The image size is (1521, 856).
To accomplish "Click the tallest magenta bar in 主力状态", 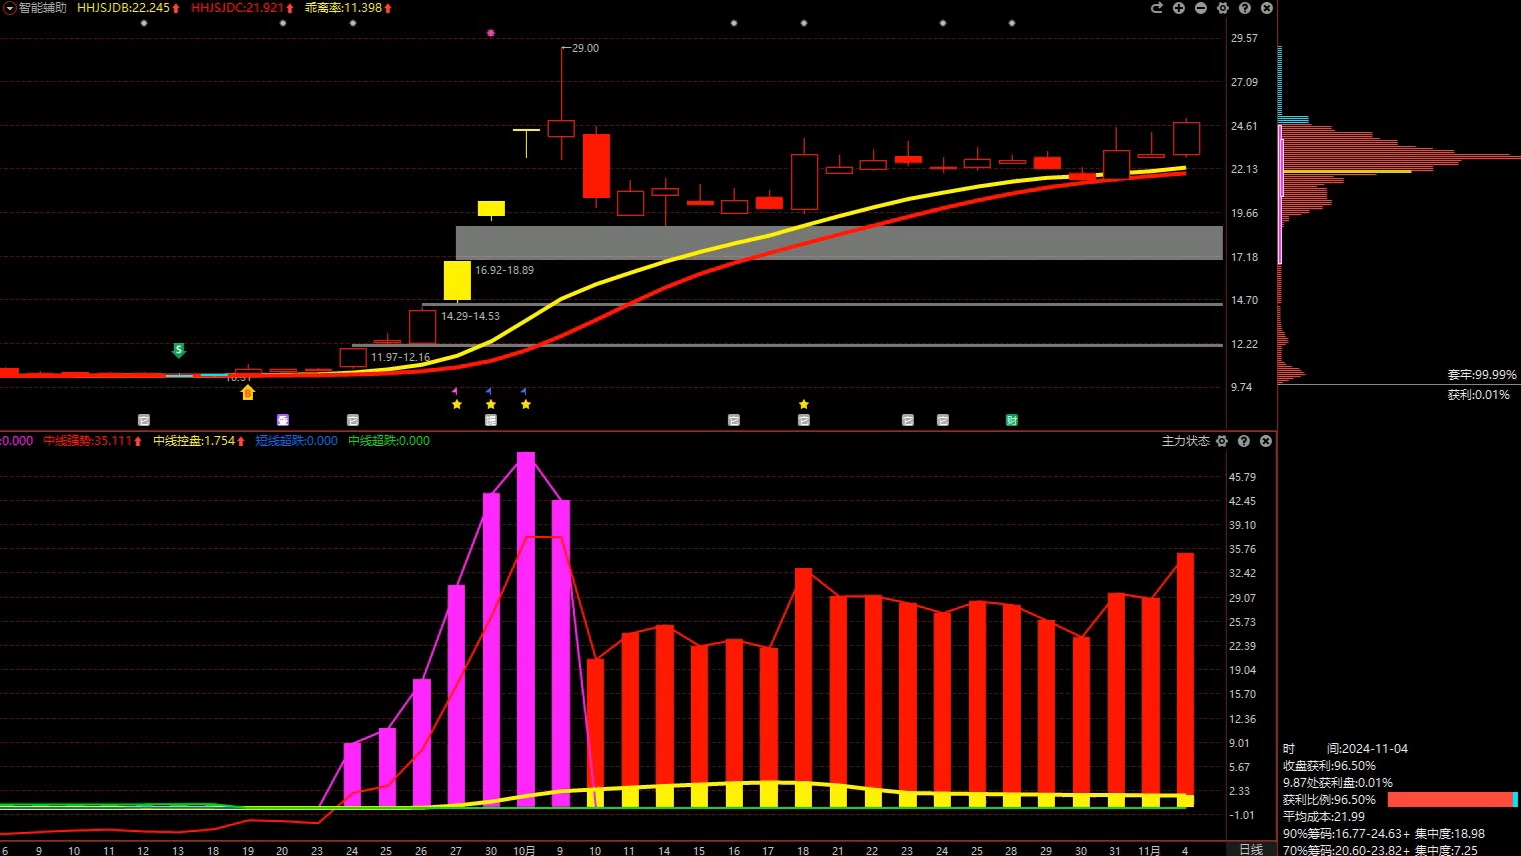I will 526,629.
